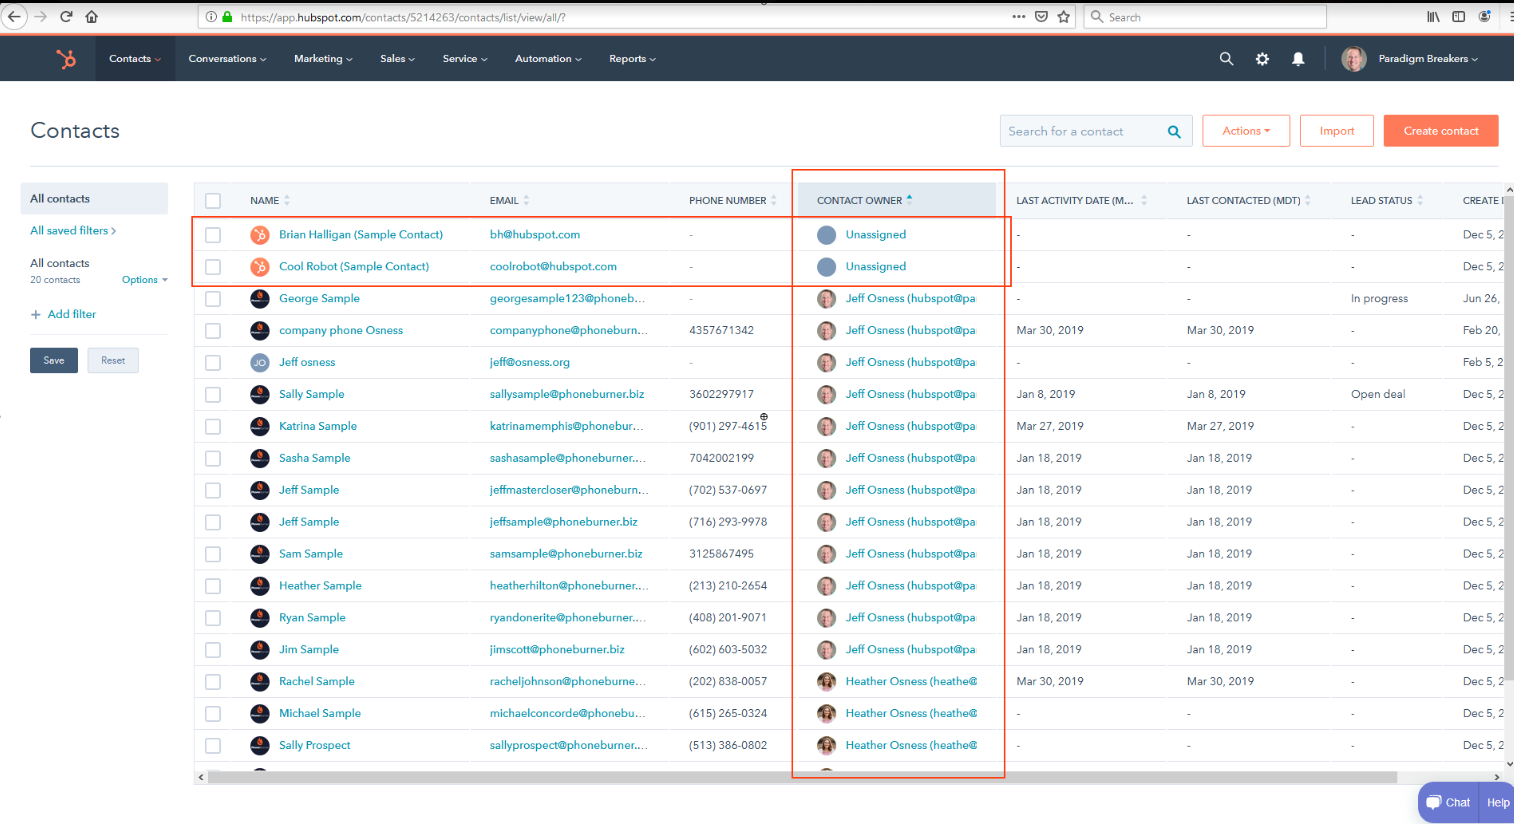Open Heather Osness owner link for Michael Sample
The image size is (1514, 824).
911,714
